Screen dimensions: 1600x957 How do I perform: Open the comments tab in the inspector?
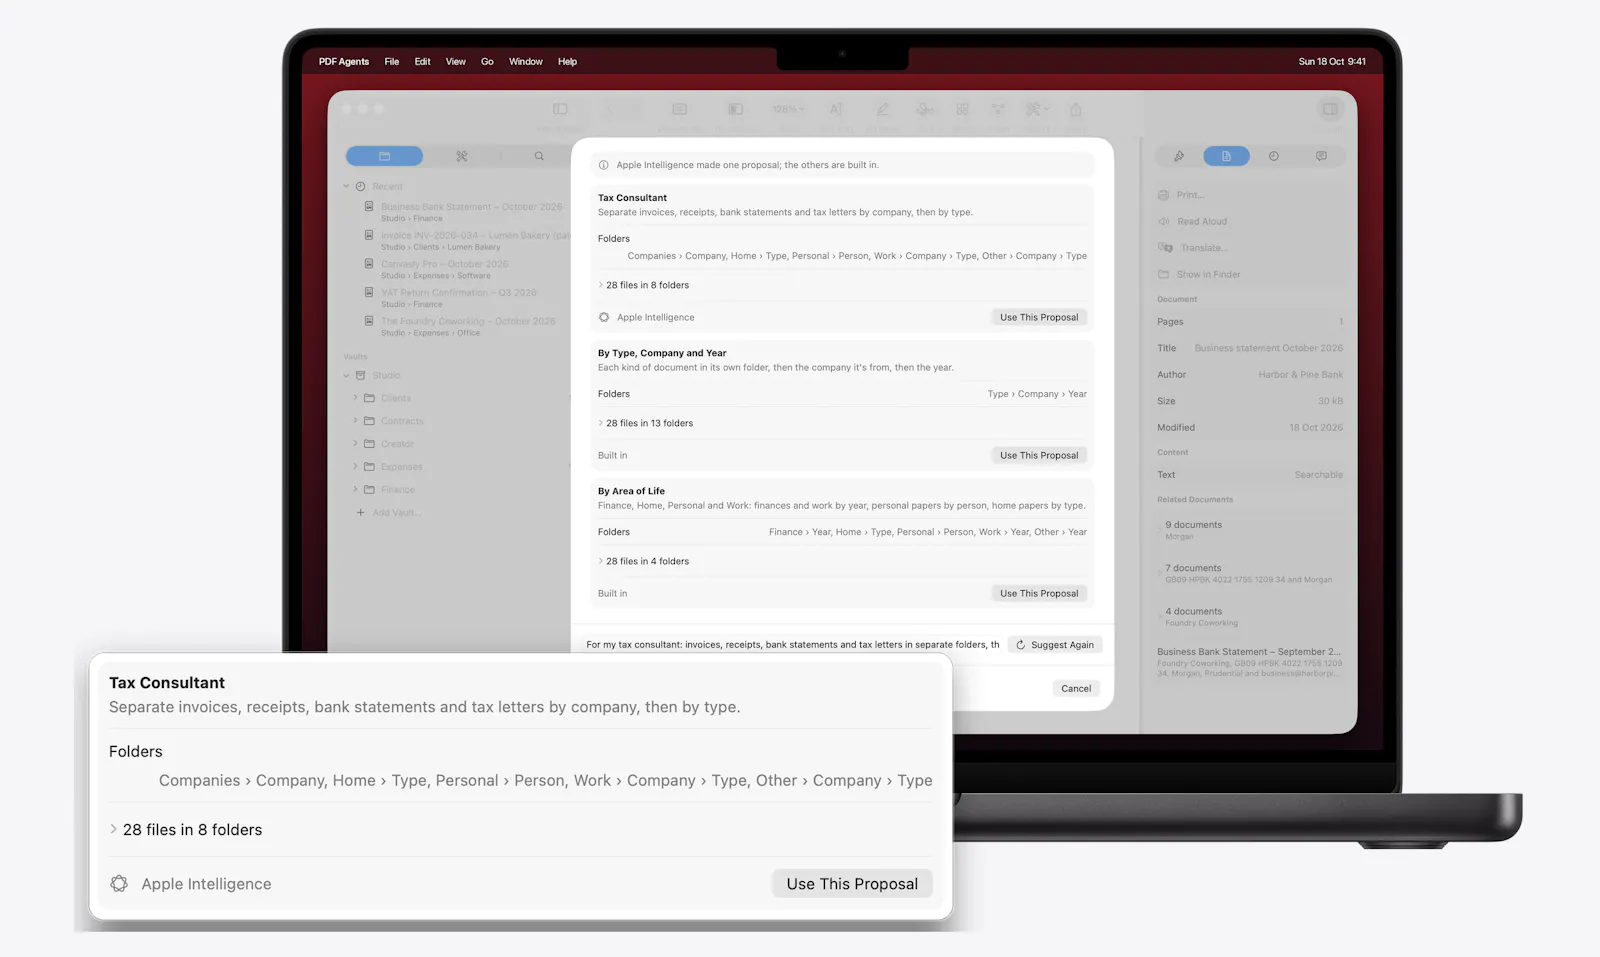(x=1321, y=156)
